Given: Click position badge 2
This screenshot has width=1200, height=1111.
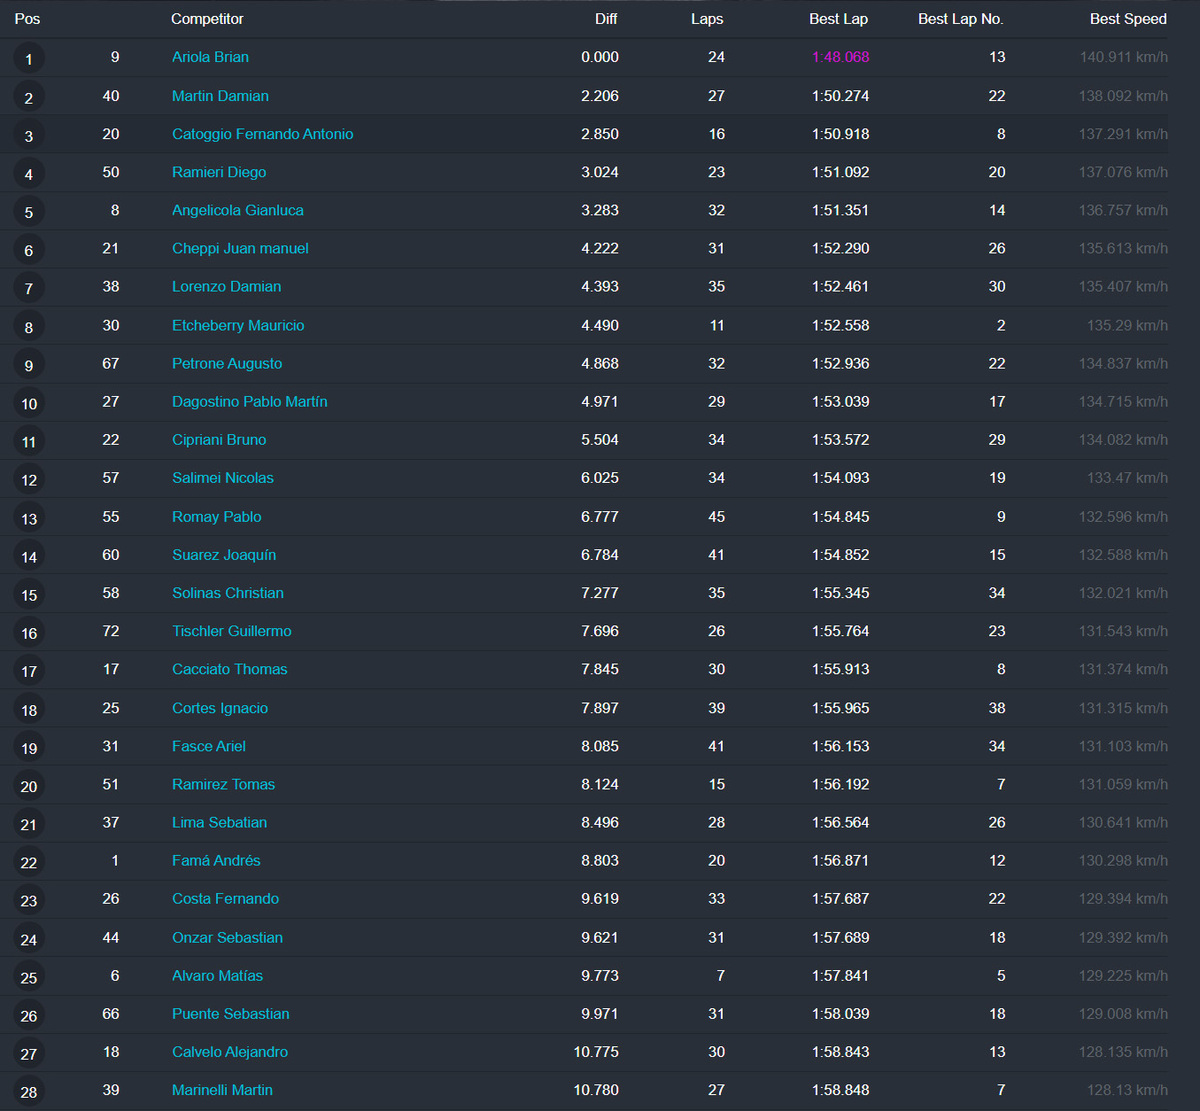Looking at the screenshot, I should (x=29, y=98).
